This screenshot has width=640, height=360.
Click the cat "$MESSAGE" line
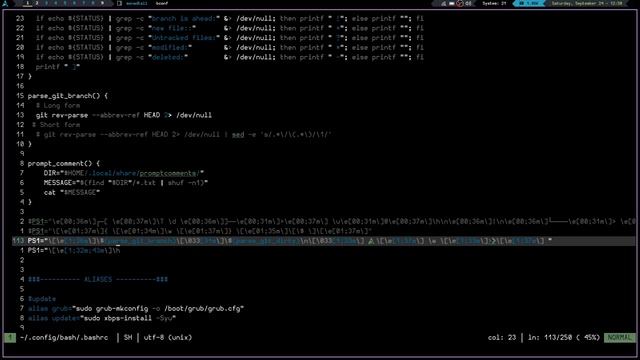(x=72, y=193)
